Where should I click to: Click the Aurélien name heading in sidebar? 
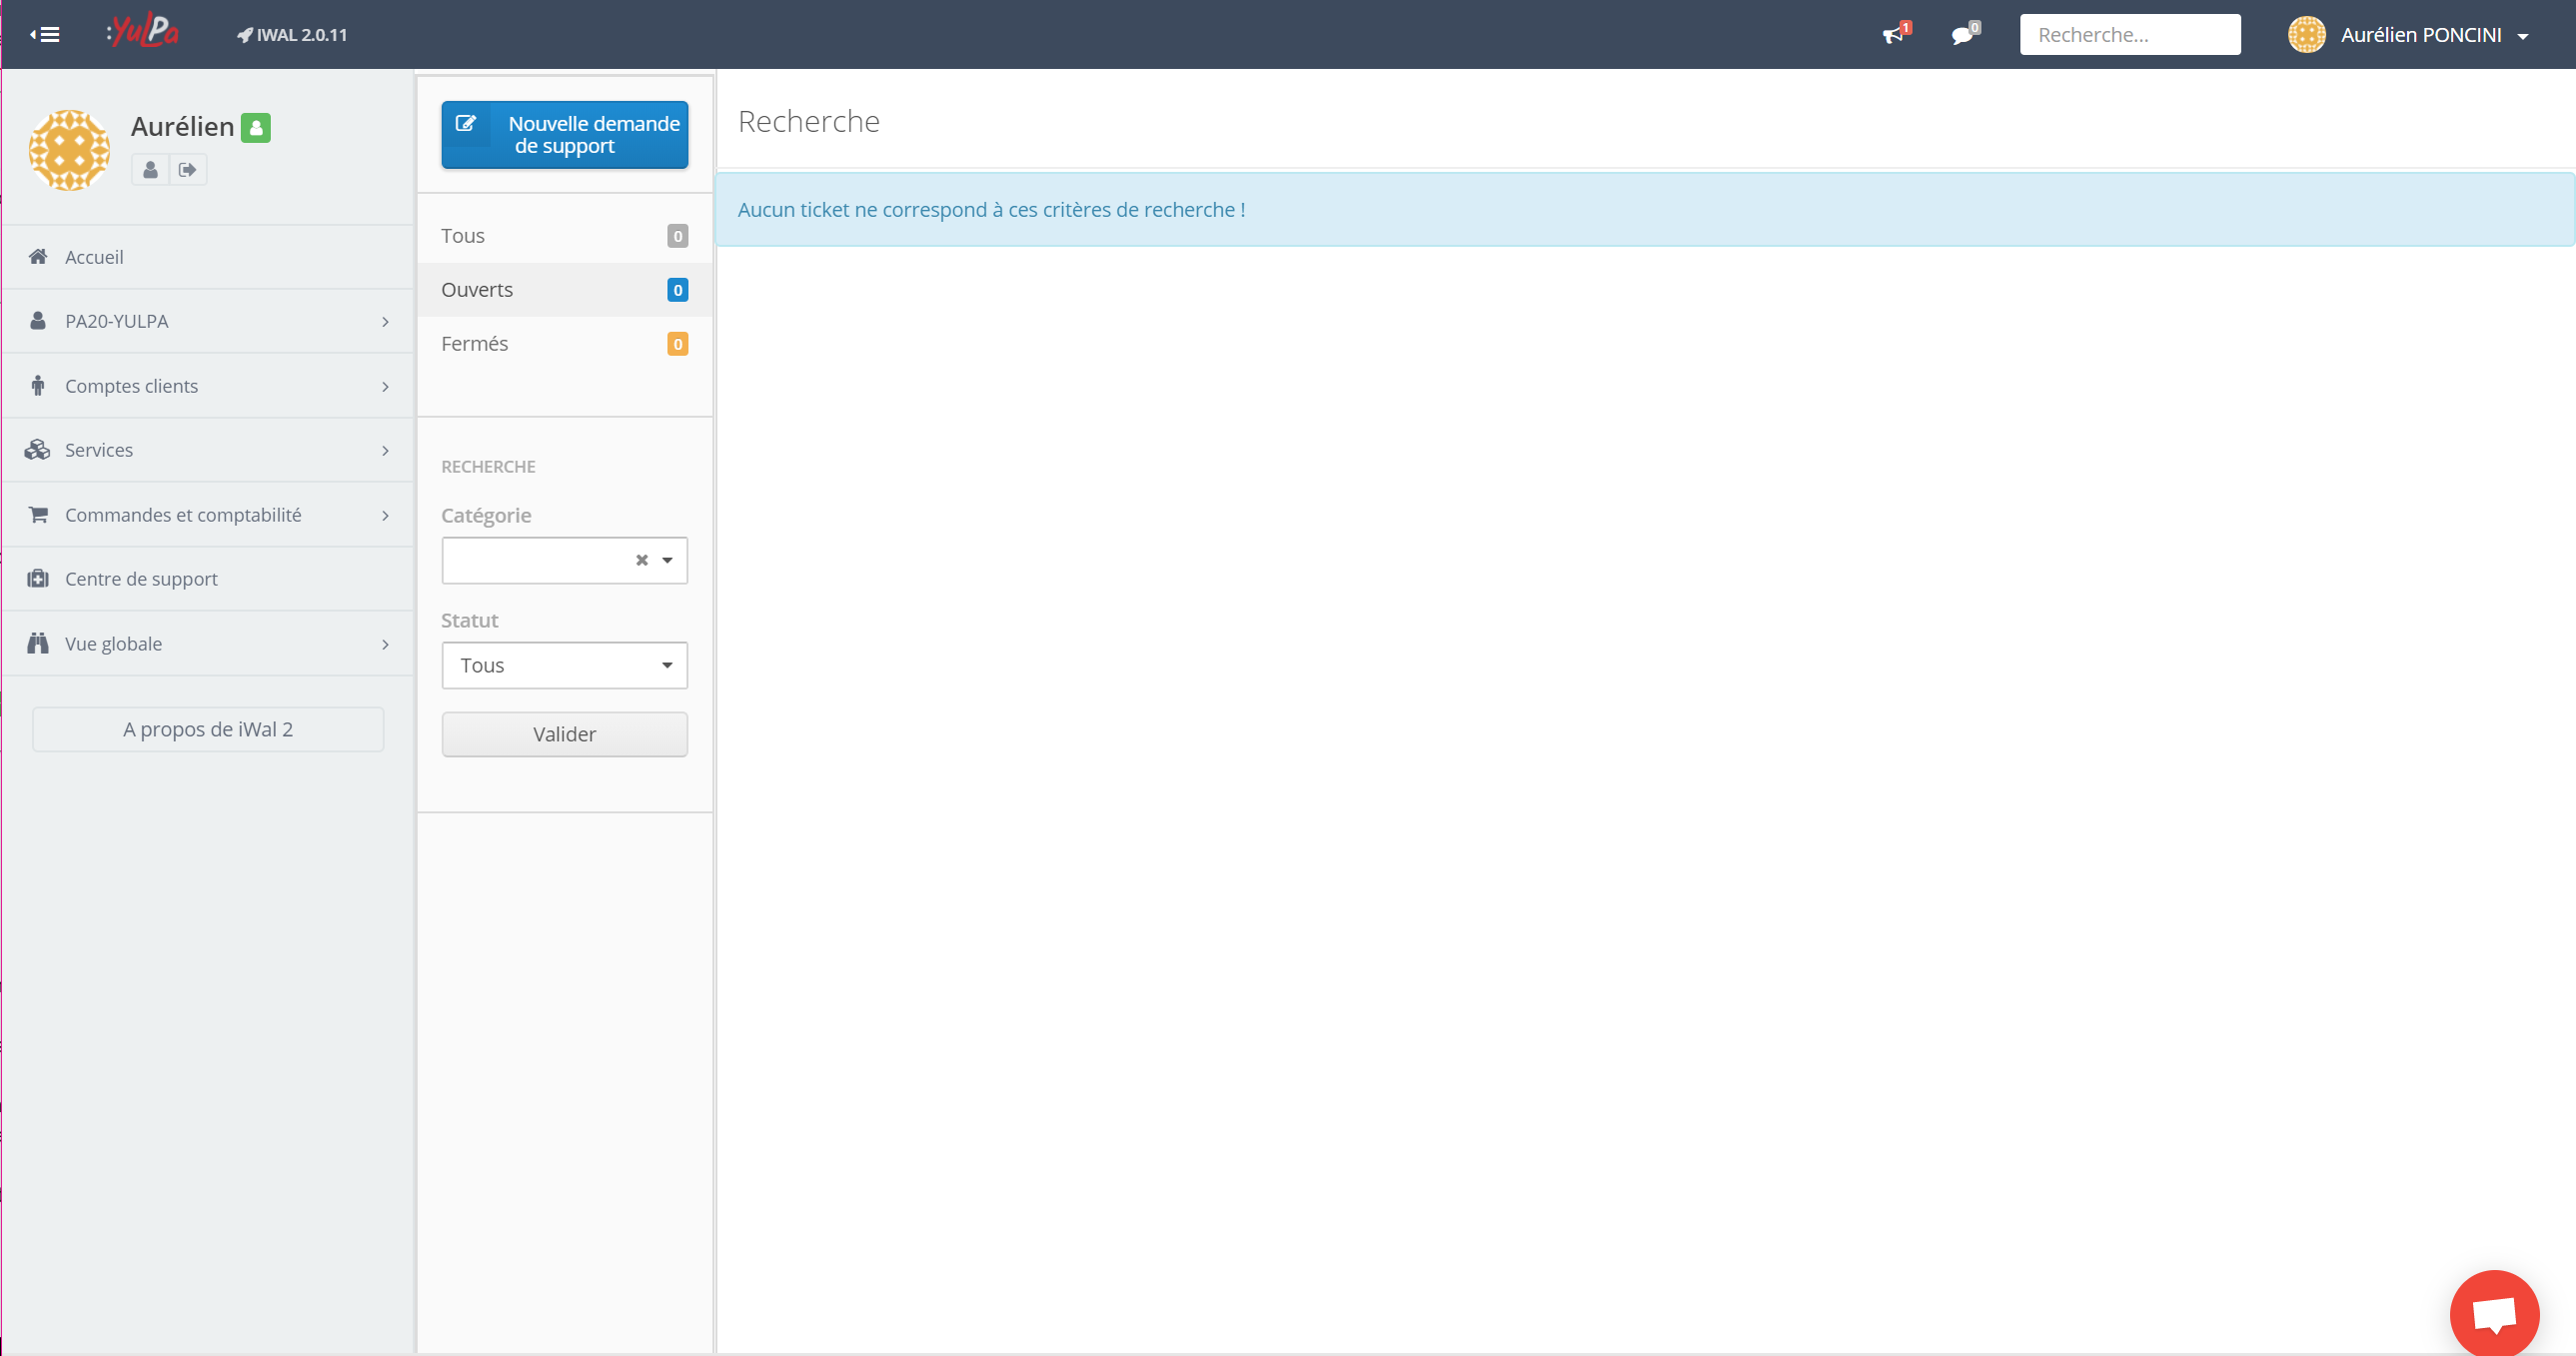(x=182, y=127)
